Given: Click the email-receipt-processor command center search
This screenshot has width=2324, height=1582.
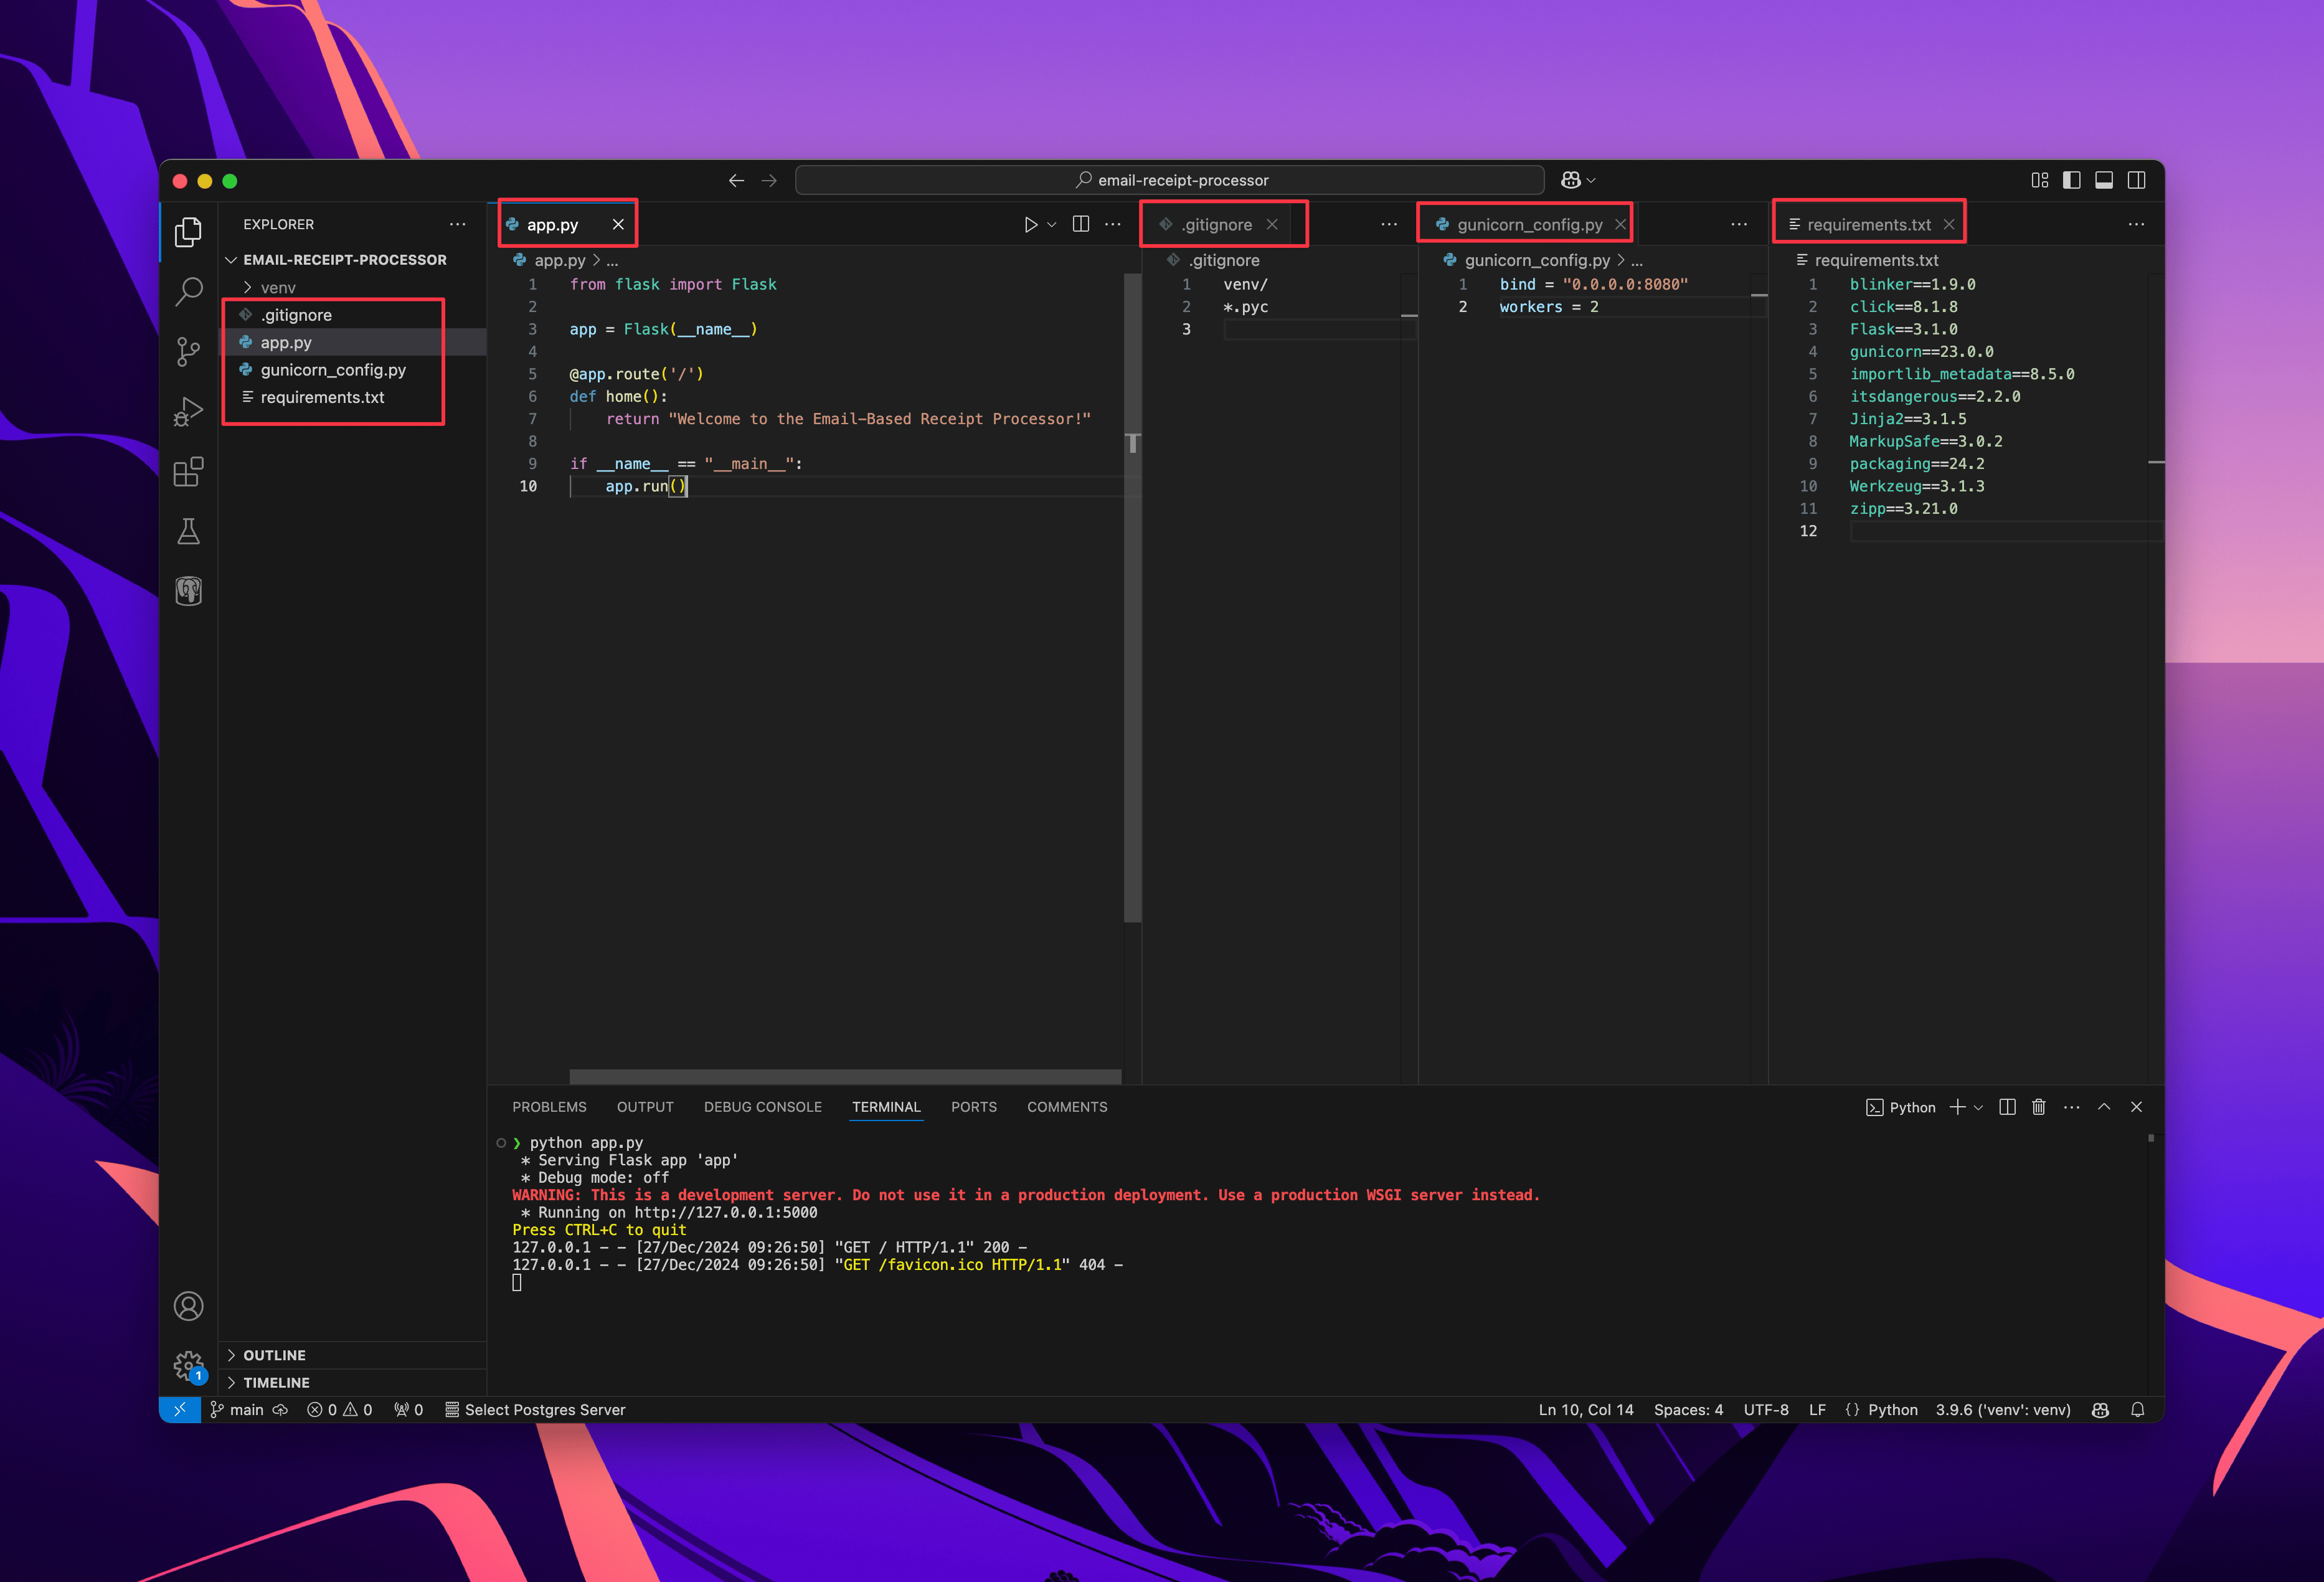Looking at the screenshot, I should [x=1169, y=180].
